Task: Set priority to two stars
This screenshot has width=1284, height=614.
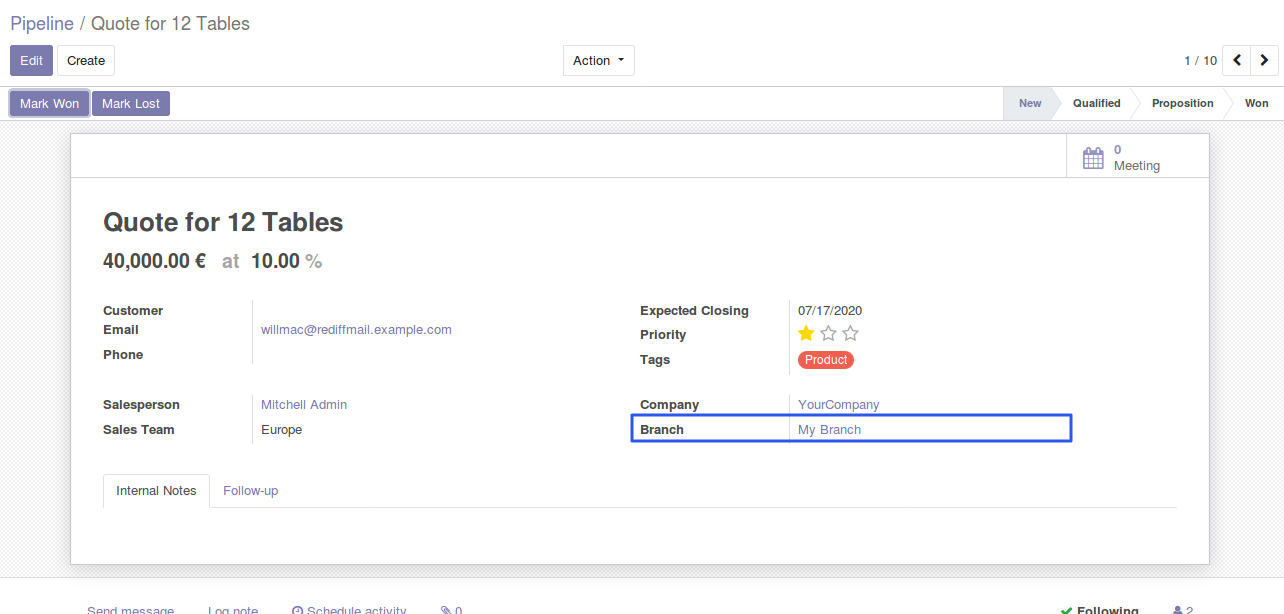Action: tap(828, 334)
